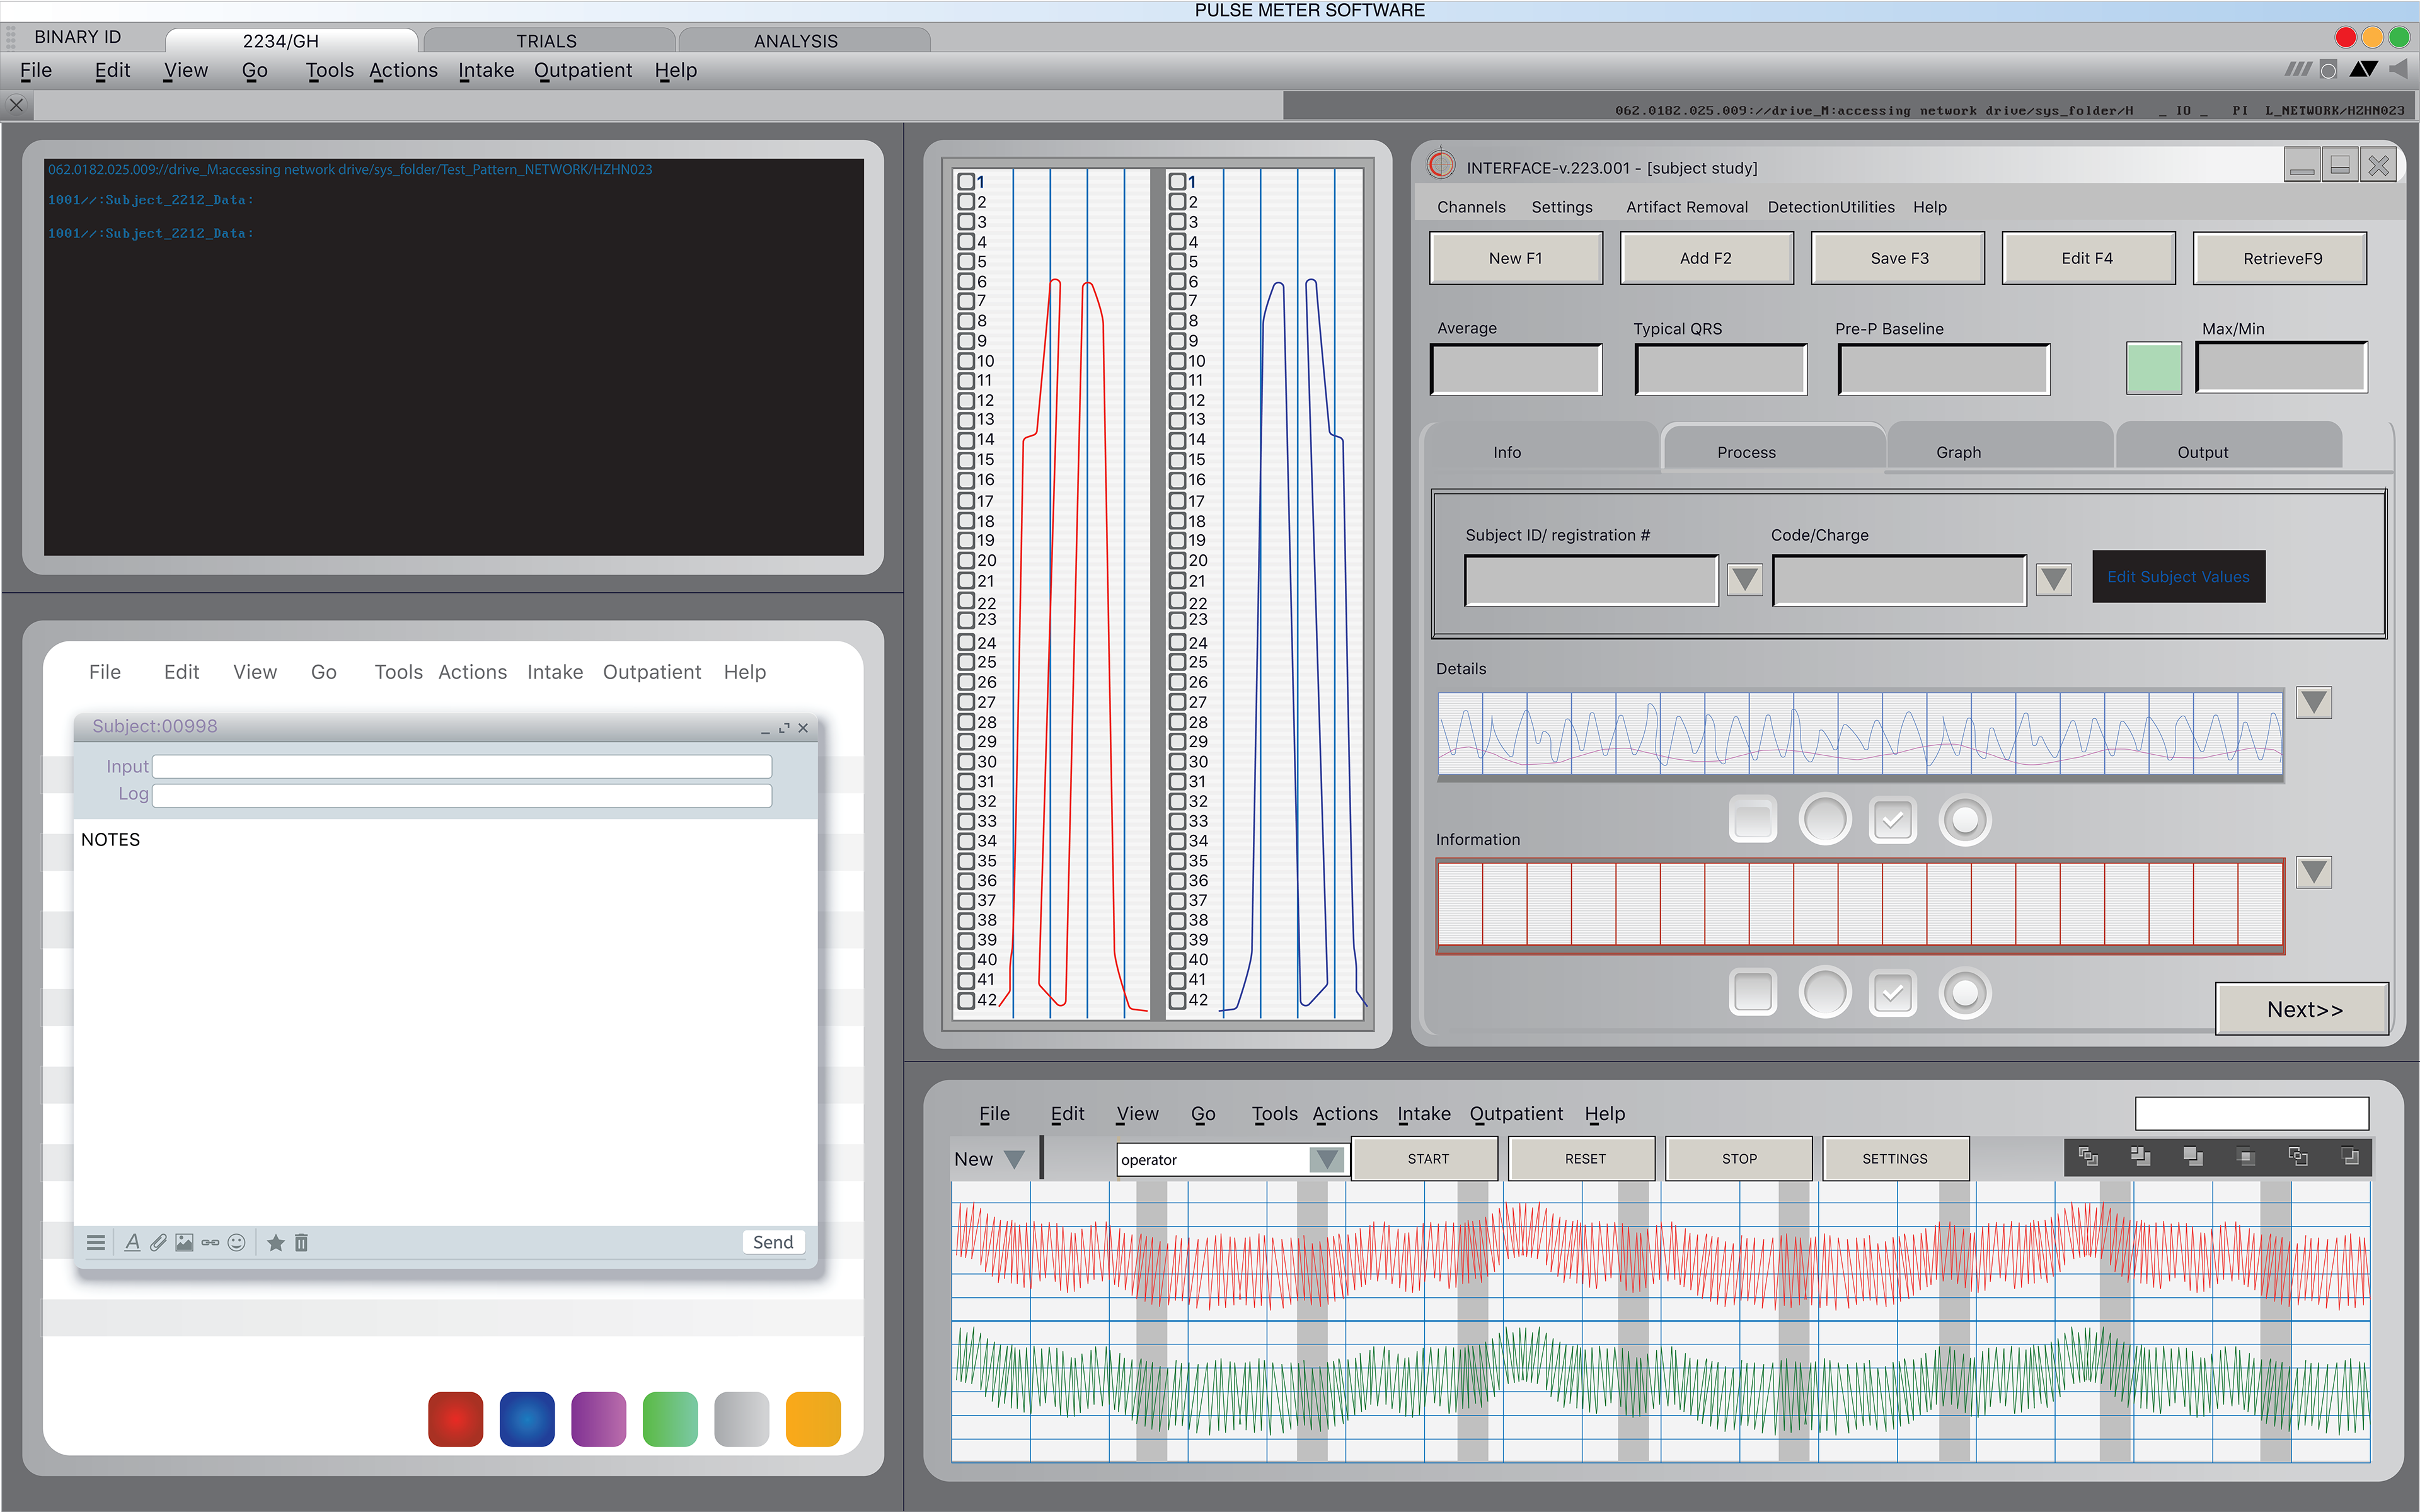Image resolution: width=2420 pixels, height=1512 pixels.
Task: Click the Save F3 button
Action: coord(1898,258)
